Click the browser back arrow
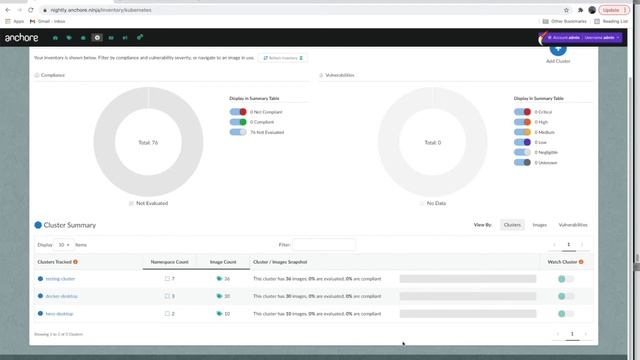Screen dimensions: 640x360 8,10
